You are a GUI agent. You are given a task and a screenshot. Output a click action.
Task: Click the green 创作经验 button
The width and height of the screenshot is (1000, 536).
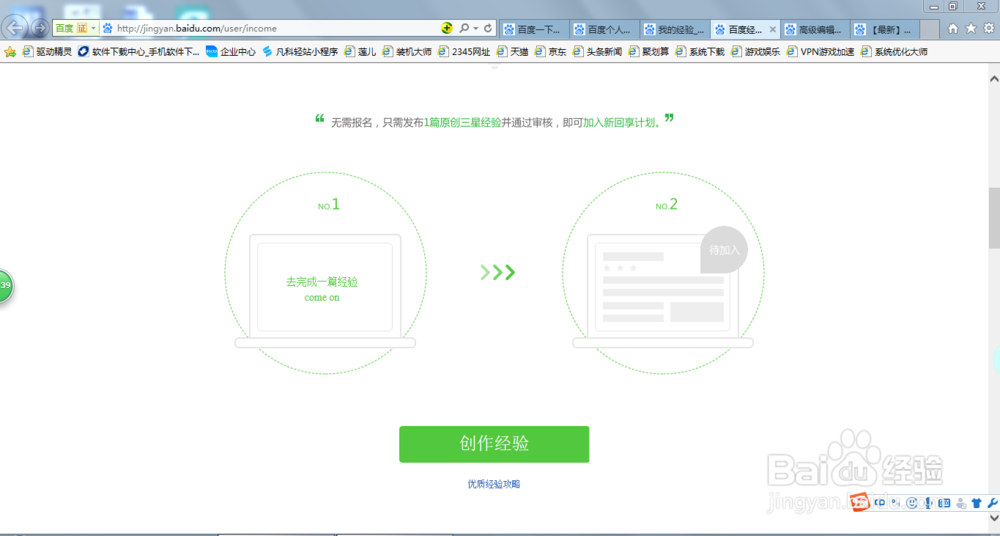coord(494,444)
